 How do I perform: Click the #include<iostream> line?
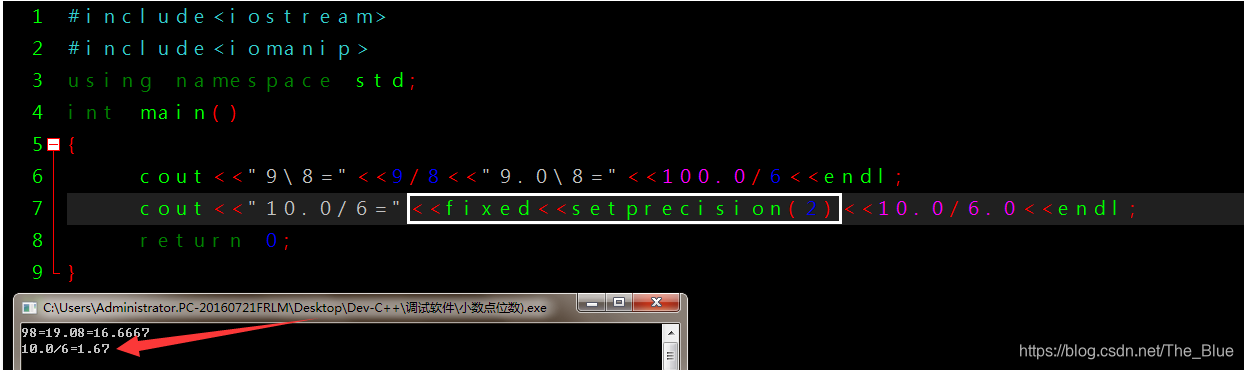click(227, 17)
